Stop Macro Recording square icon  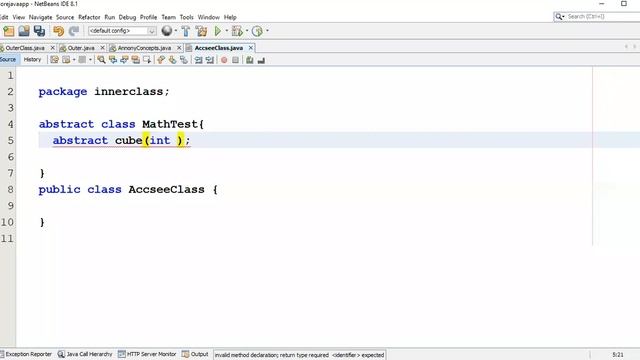(x=236, y=60)
